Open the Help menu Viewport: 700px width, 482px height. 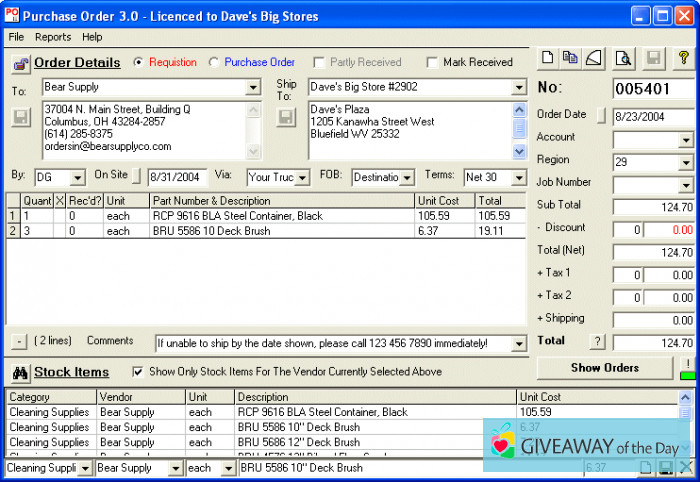pos(92,37)
